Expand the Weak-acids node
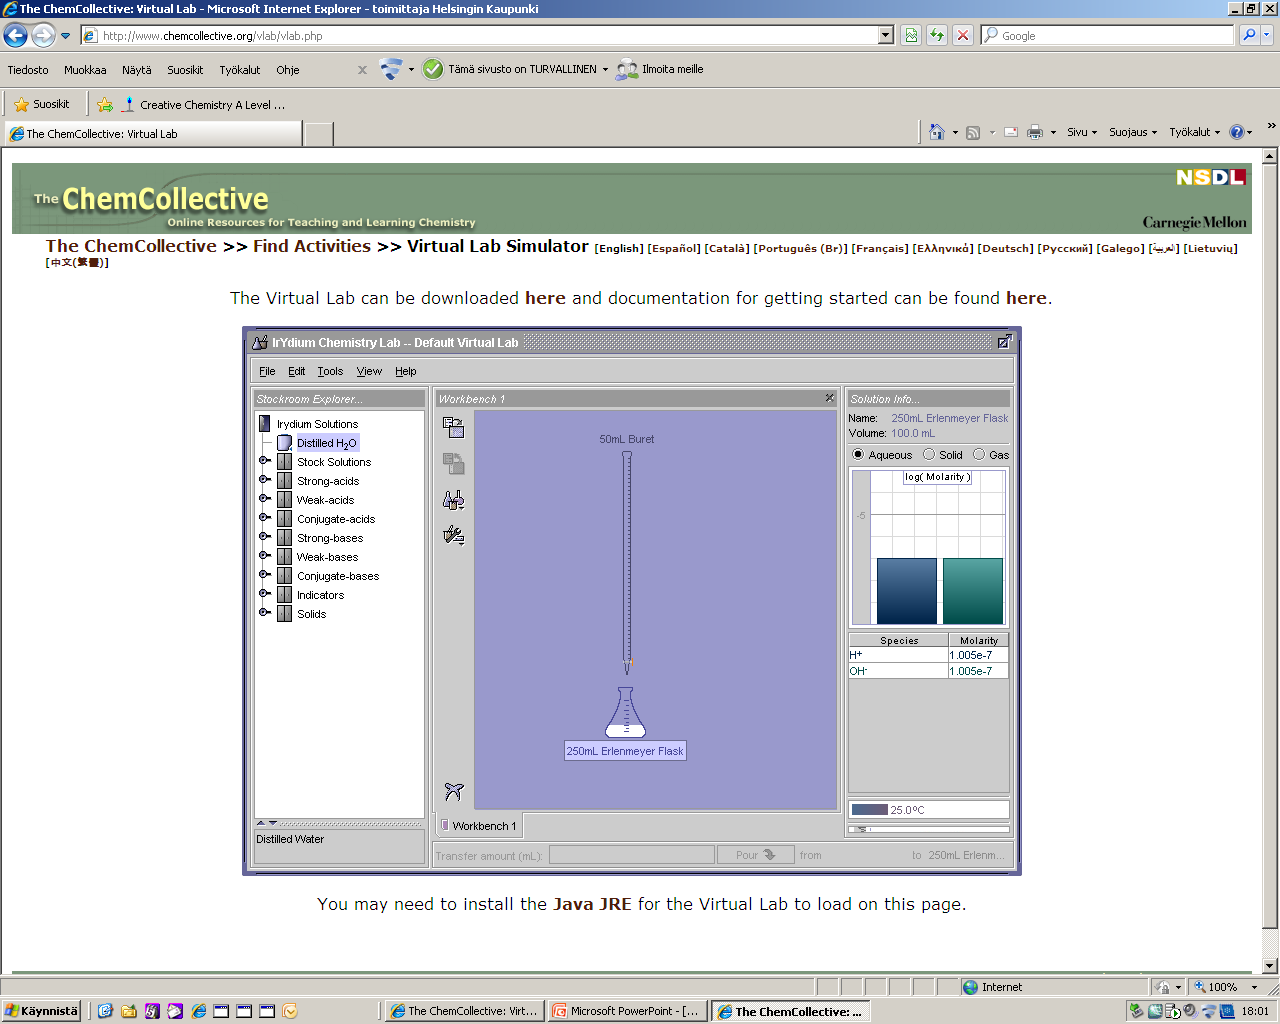The height and width of the screenshot is (1024, 1280). [265, 499]
